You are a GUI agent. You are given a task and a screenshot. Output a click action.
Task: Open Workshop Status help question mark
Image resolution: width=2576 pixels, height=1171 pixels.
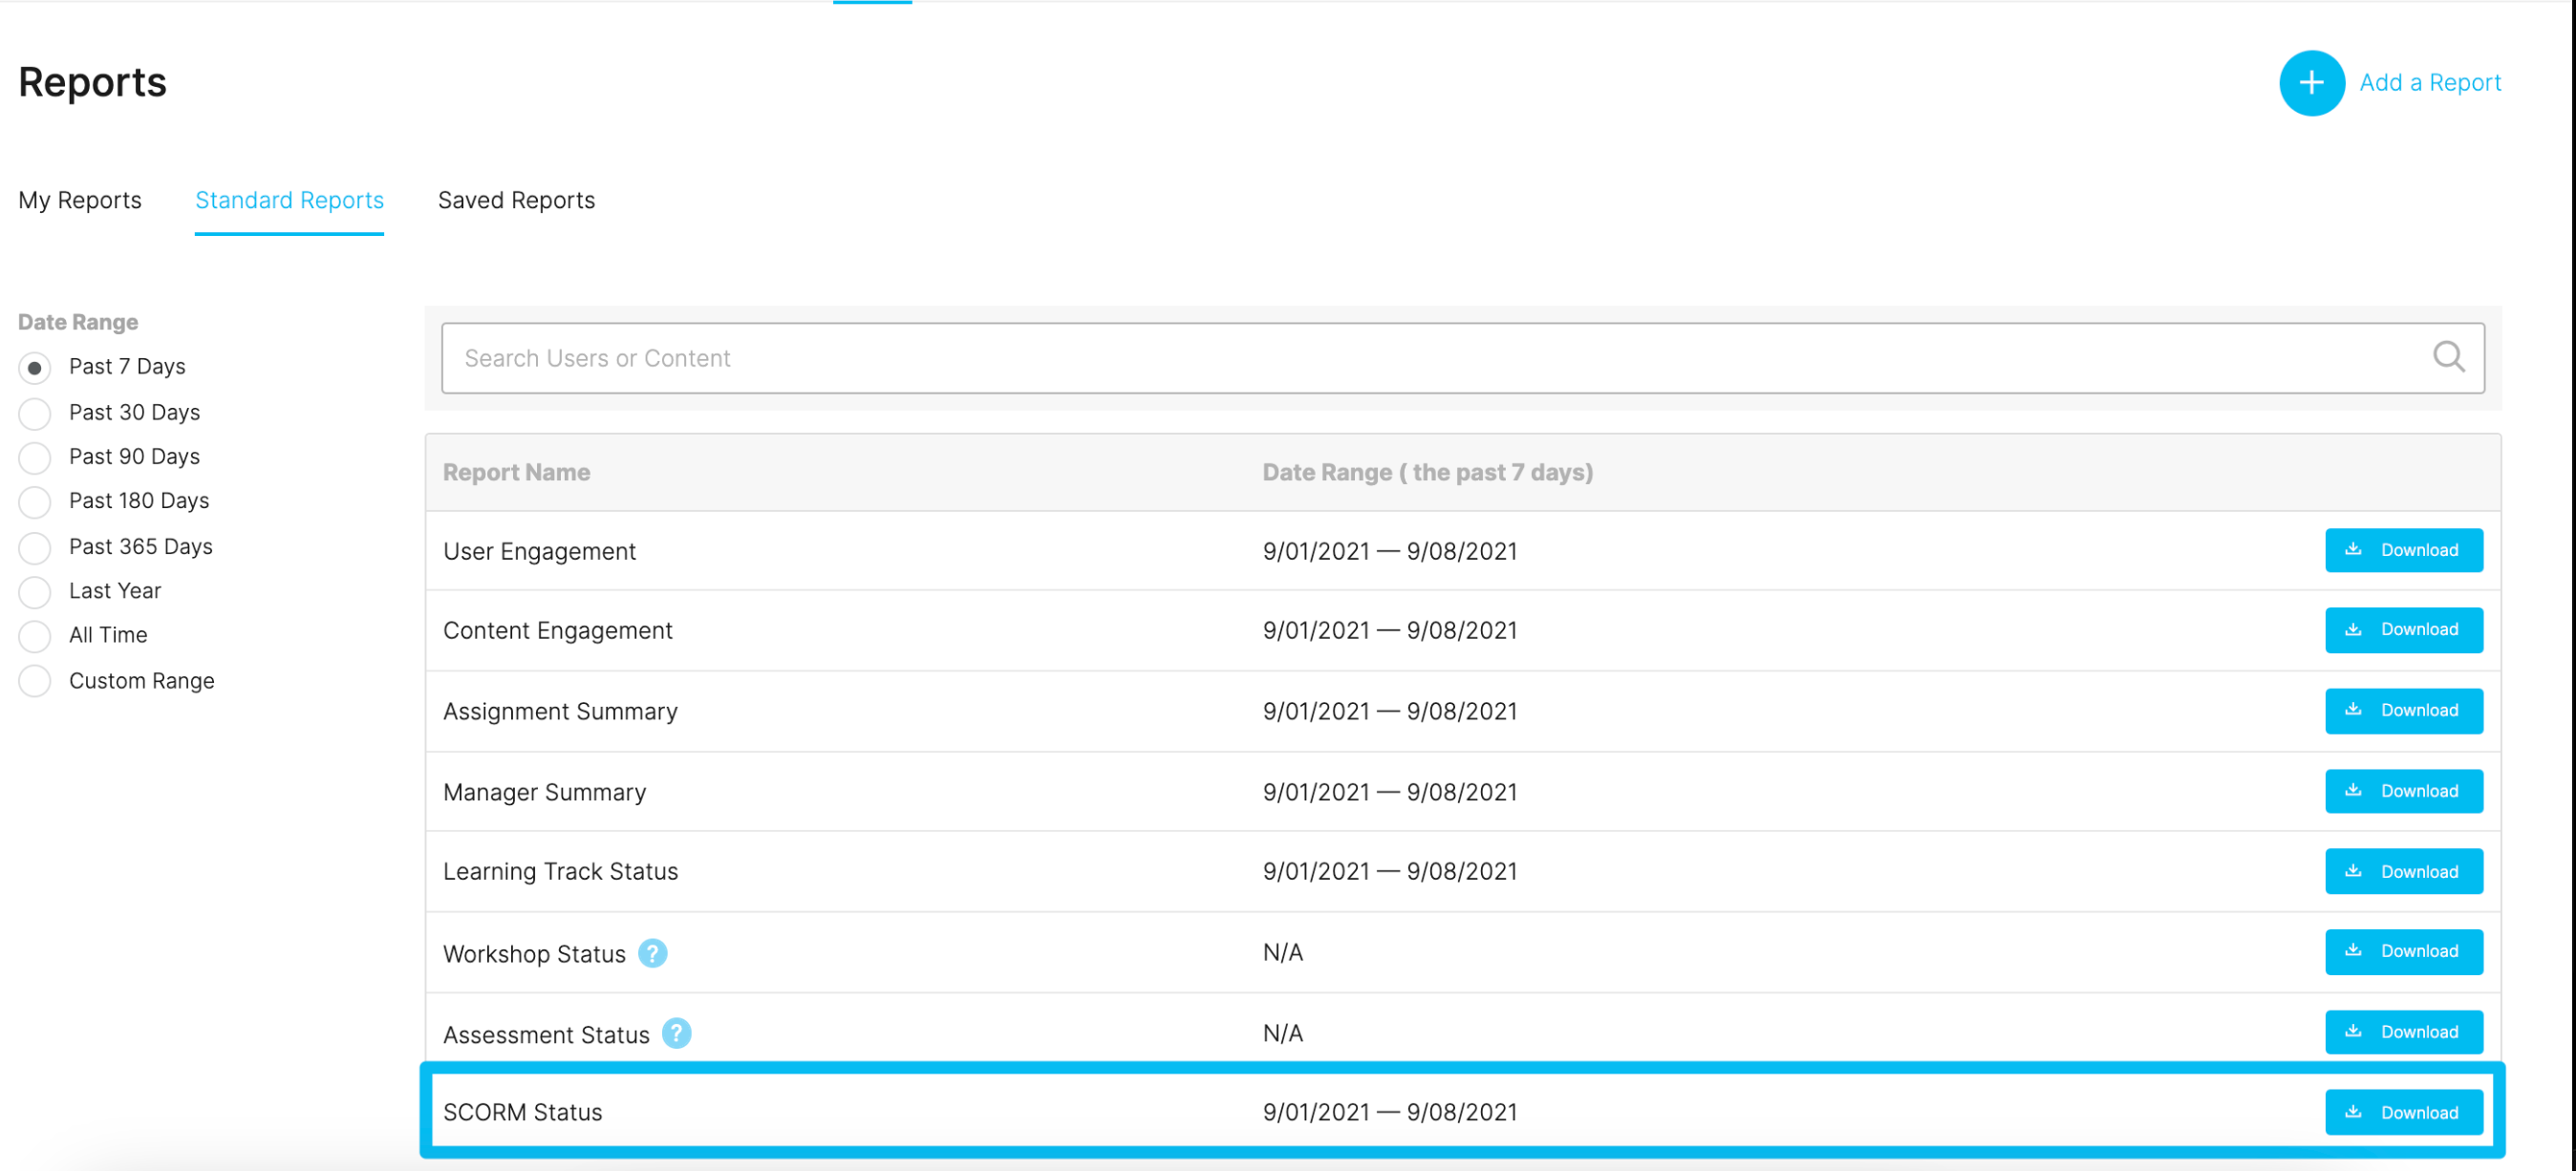click(652, 953)
